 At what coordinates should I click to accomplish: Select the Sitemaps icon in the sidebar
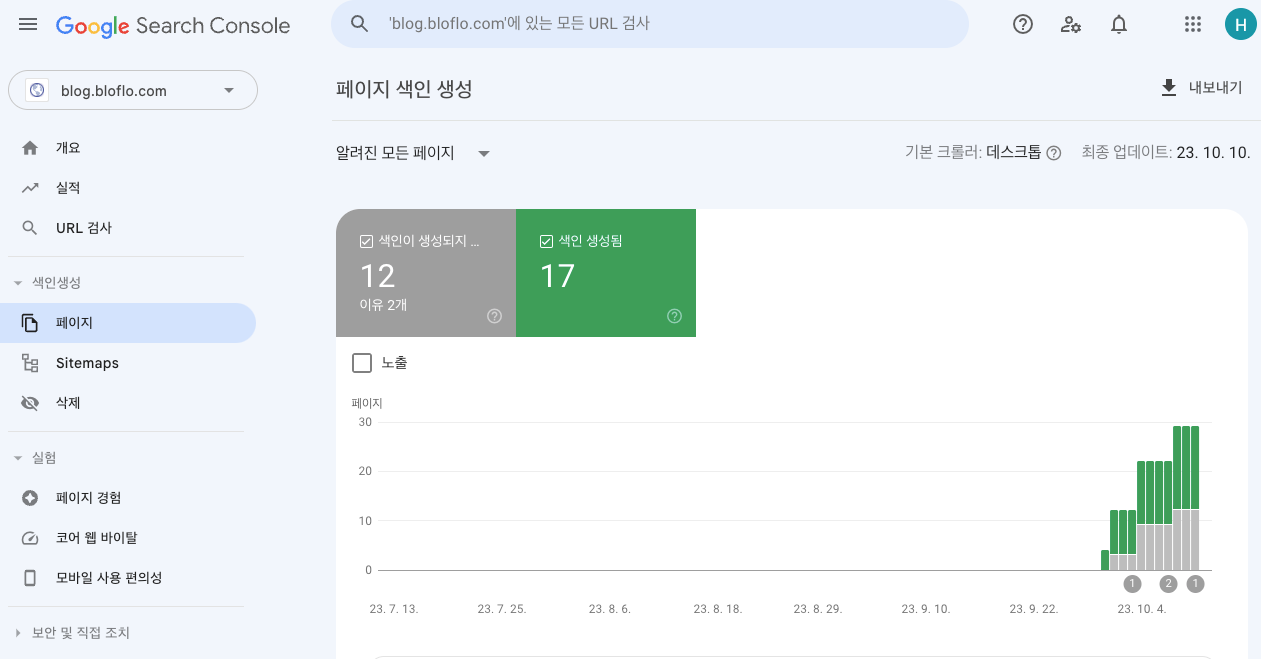pos(32,362)
